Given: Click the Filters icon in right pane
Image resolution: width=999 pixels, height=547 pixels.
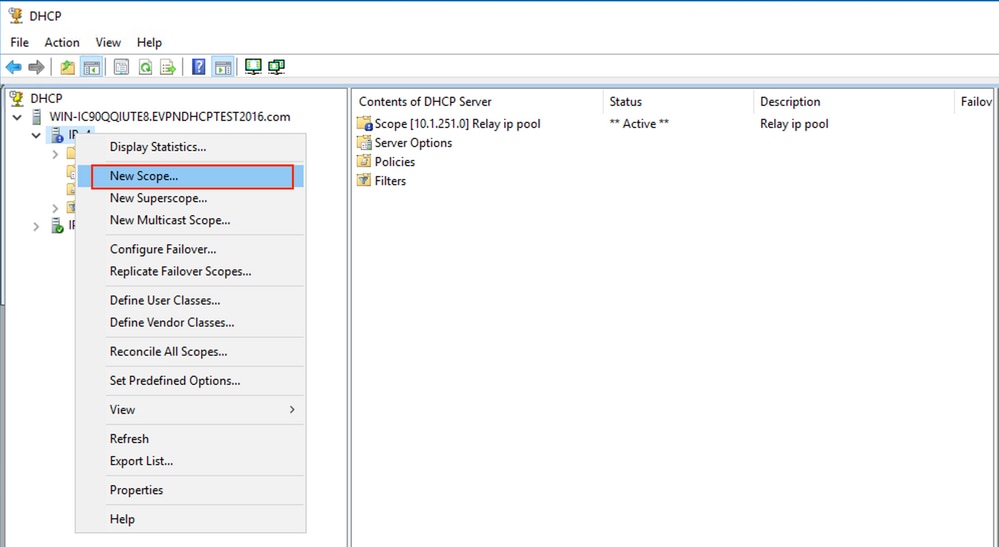Looking at the screenshot, I should coord(364,180).
